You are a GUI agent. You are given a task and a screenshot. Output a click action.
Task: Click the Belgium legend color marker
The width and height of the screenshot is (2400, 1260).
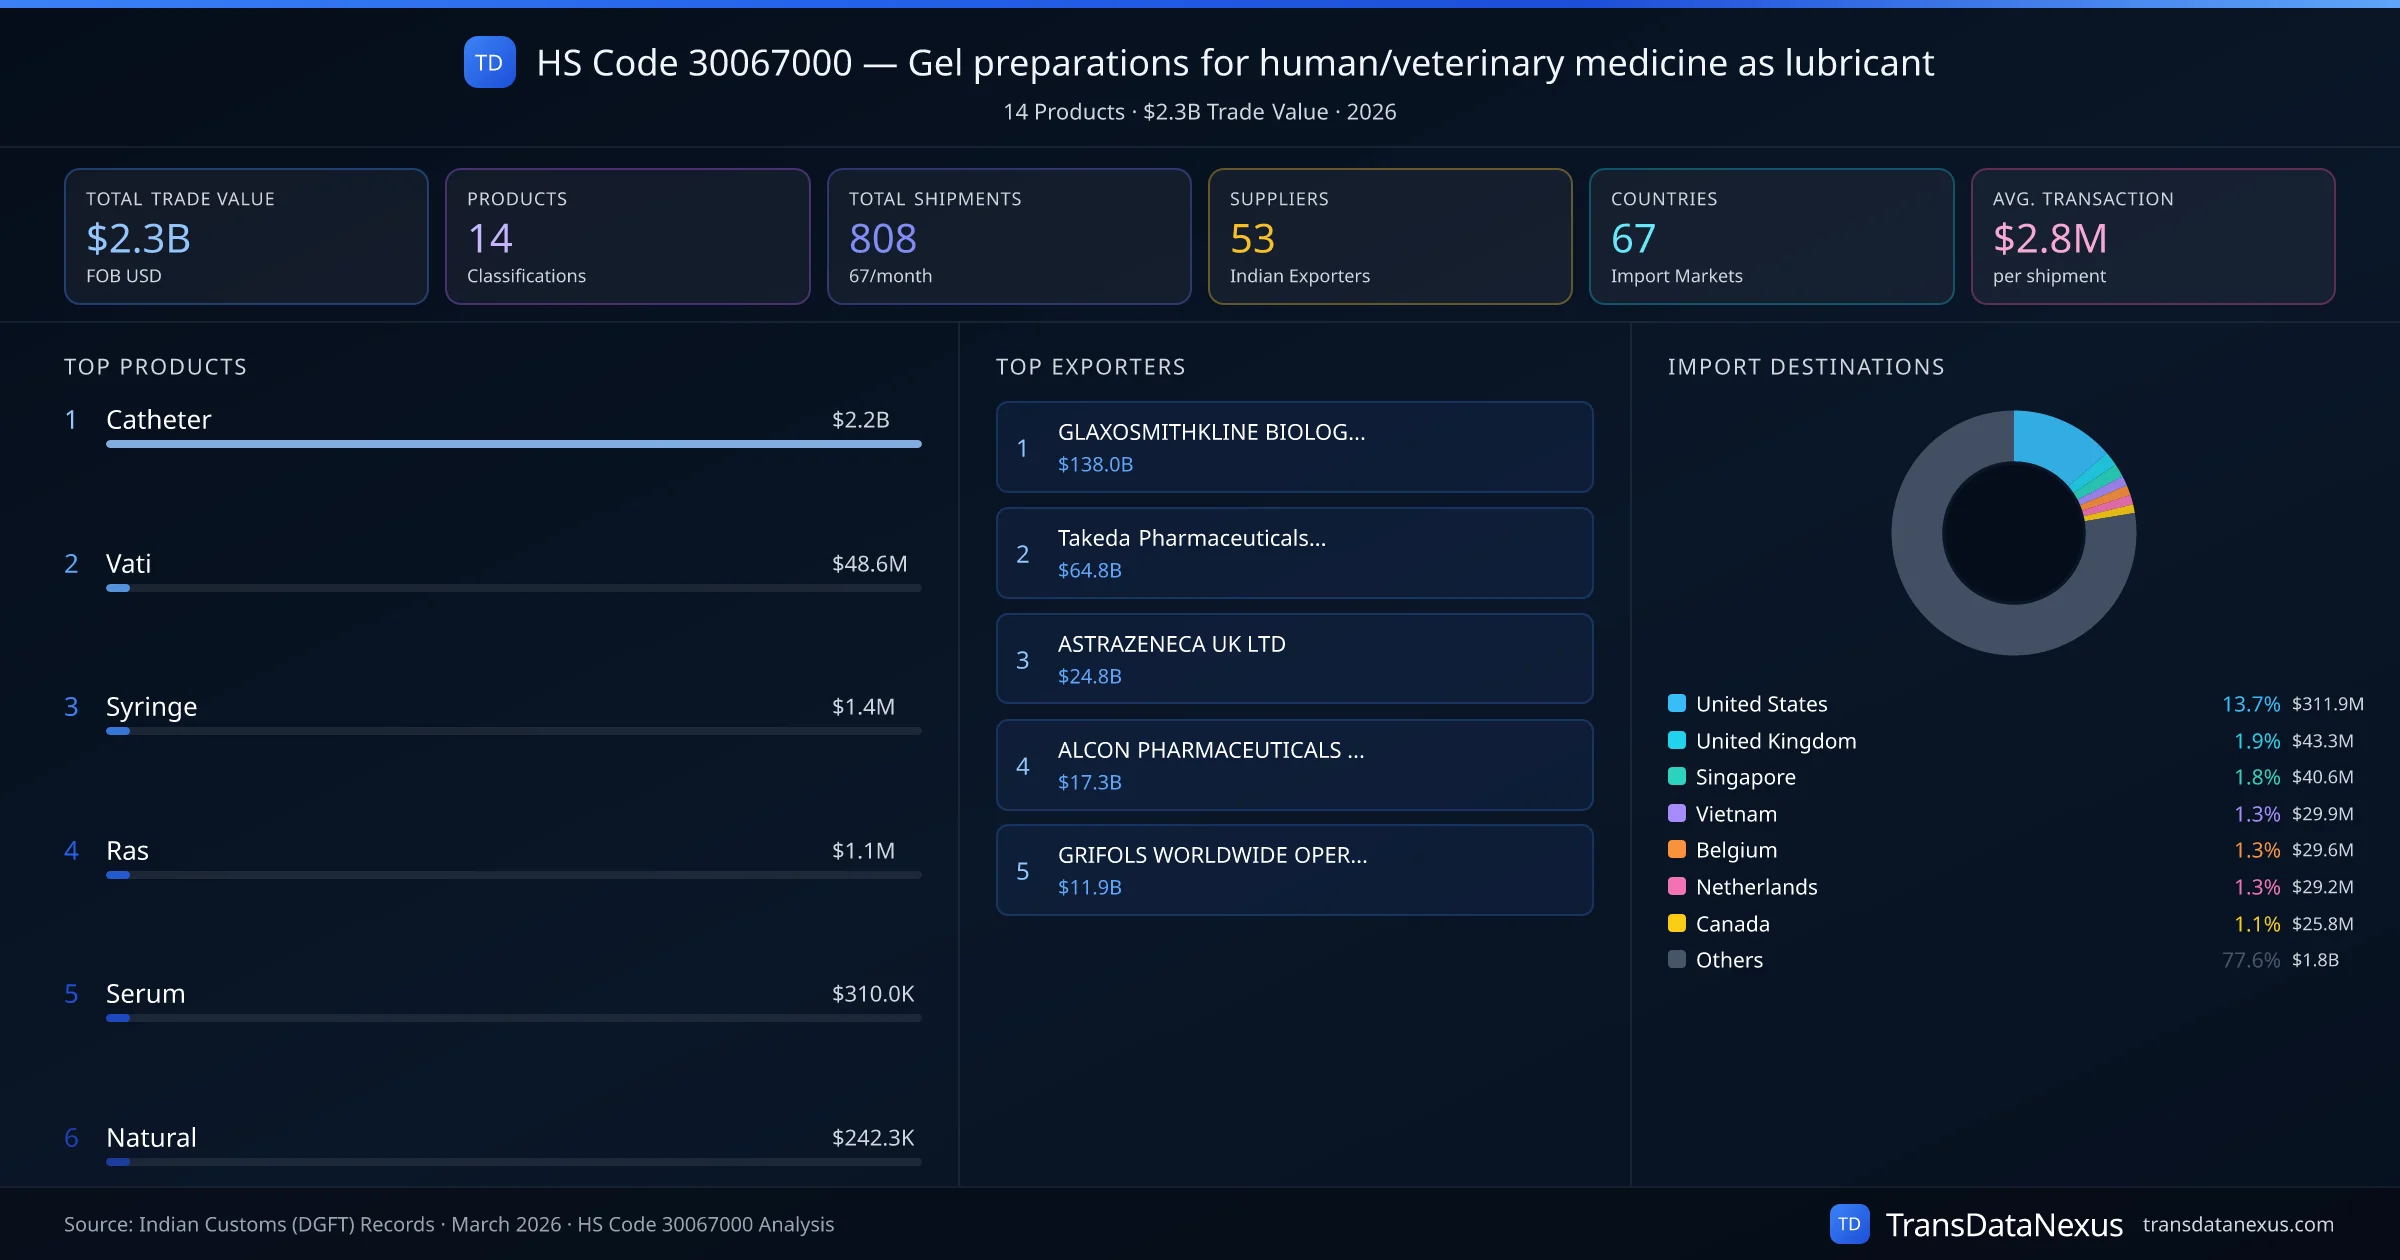(1677, 850)
